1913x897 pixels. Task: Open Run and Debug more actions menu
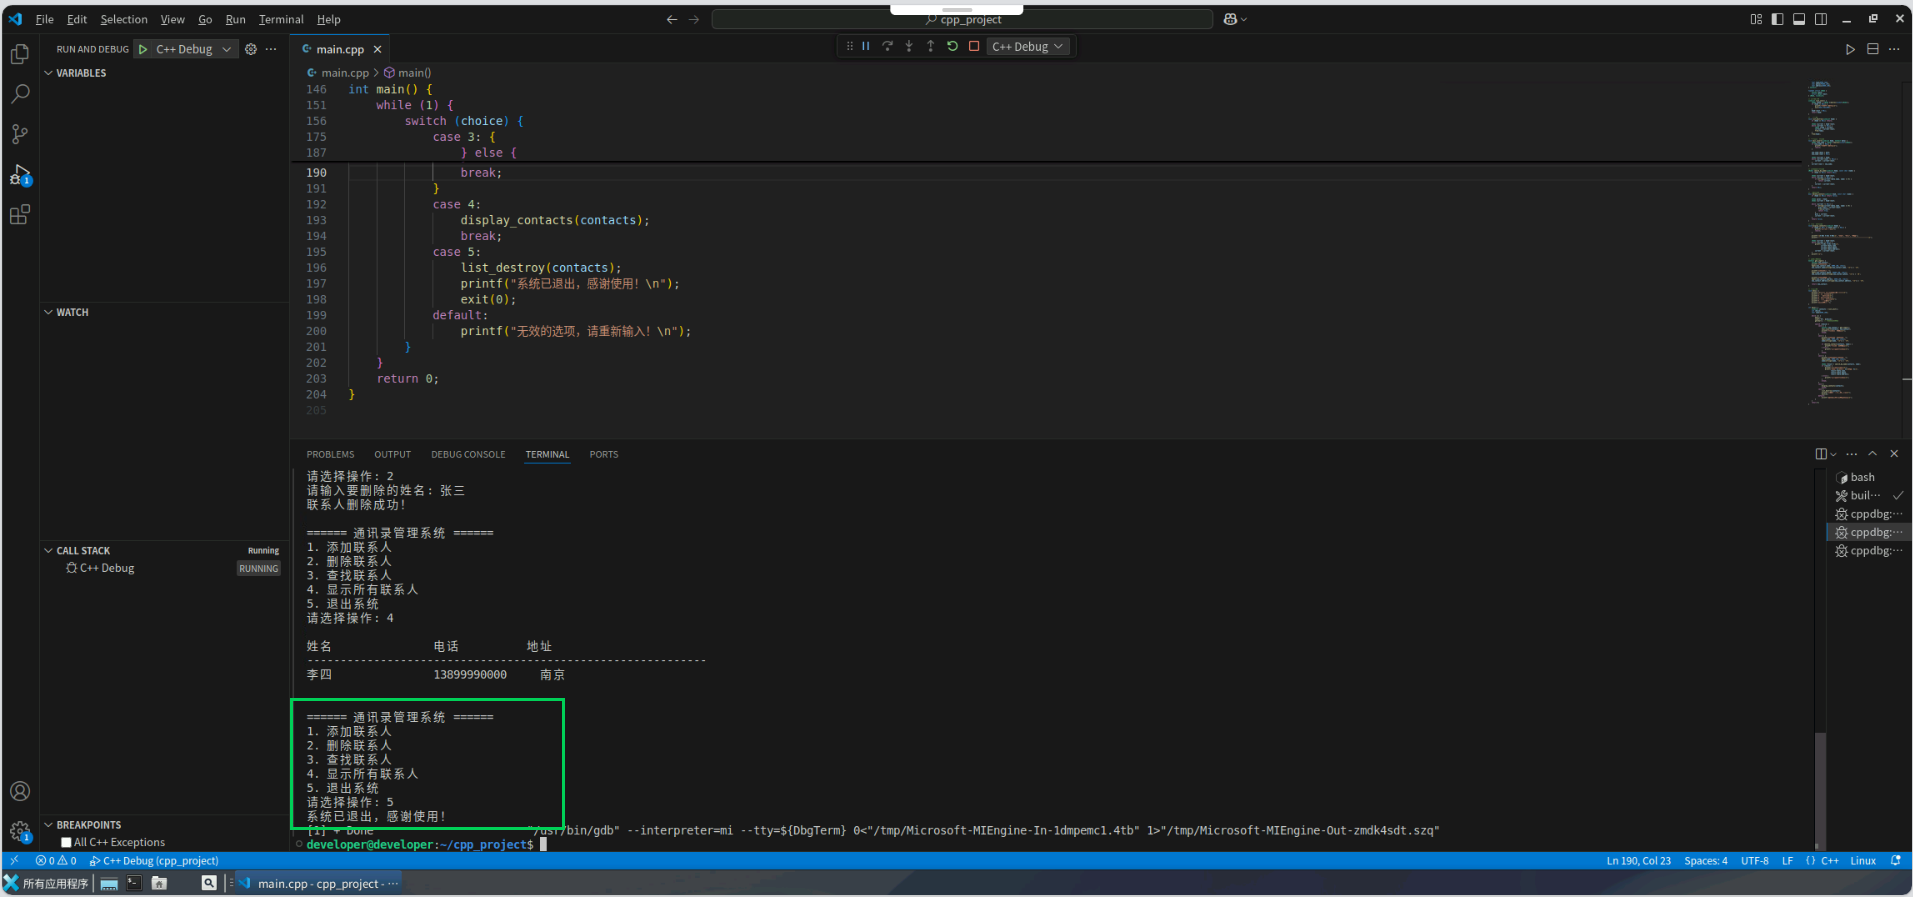point(271,49)
